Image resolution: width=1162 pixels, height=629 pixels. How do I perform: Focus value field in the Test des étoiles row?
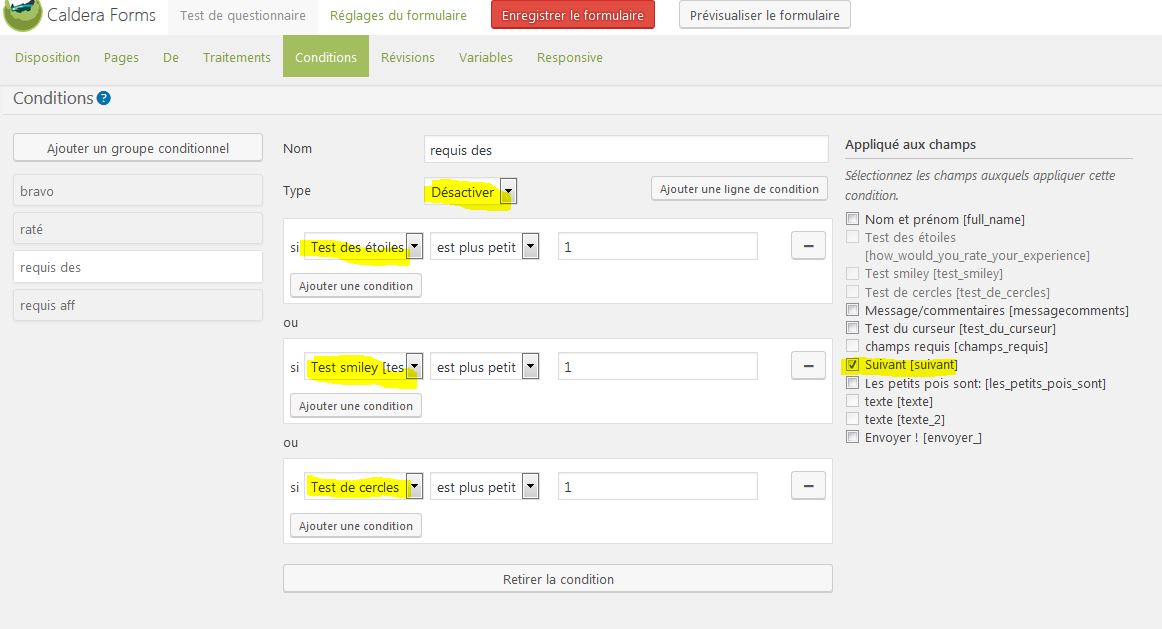point(657,246)
